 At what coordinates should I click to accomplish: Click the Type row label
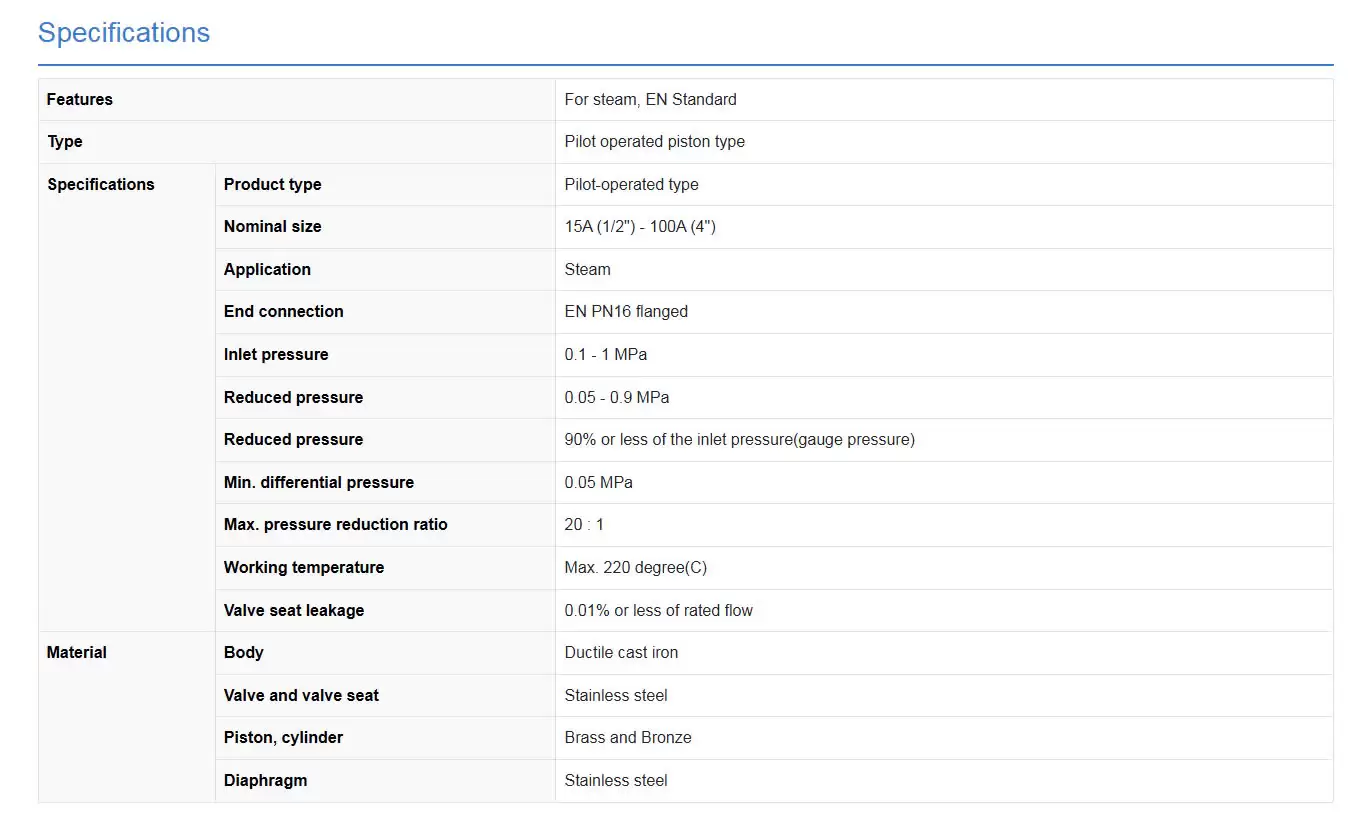point(65,142)
